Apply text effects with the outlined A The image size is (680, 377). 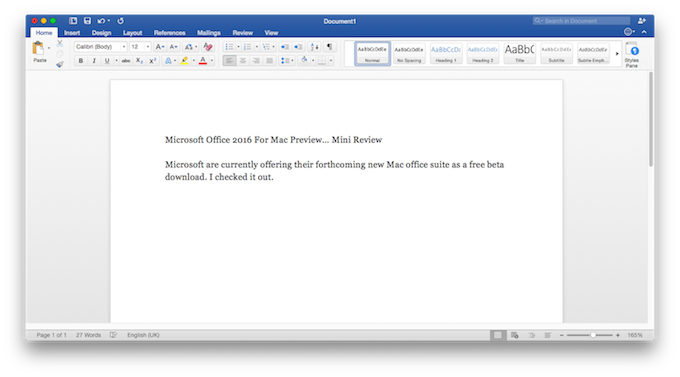[168, 61]
